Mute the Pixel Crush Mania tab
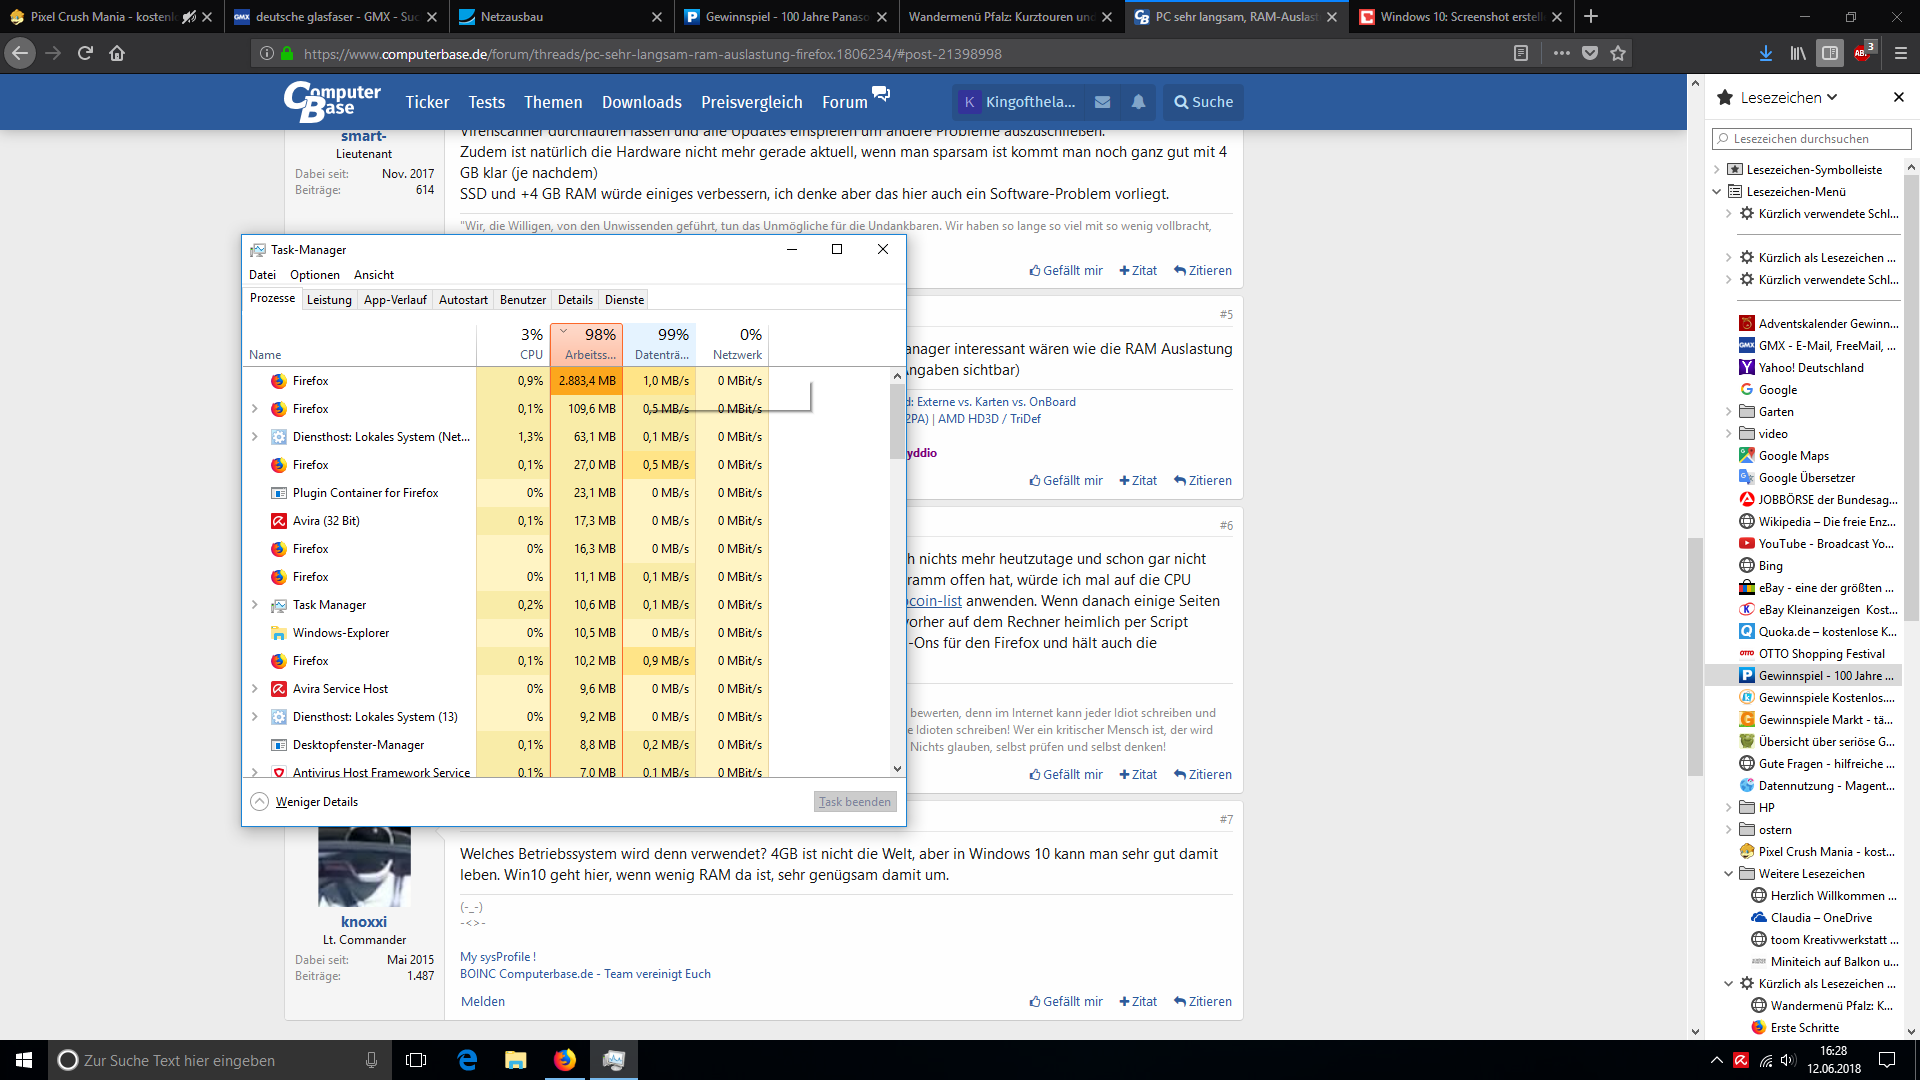 click(189, 17)
